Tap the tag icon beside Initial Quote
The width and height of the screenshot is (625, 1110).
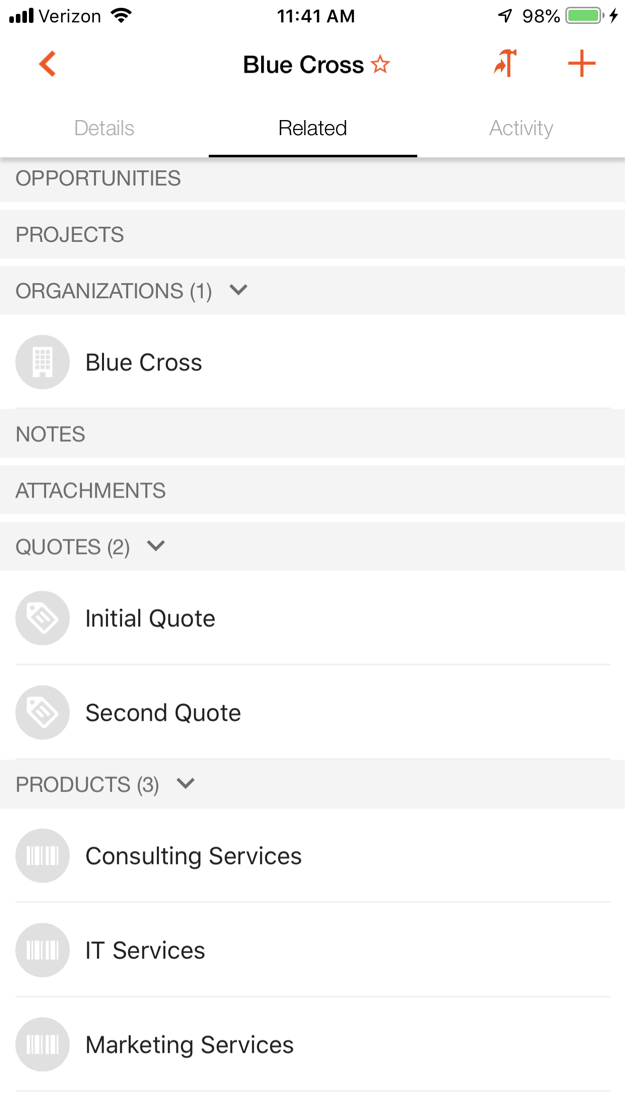coord(42,618)
